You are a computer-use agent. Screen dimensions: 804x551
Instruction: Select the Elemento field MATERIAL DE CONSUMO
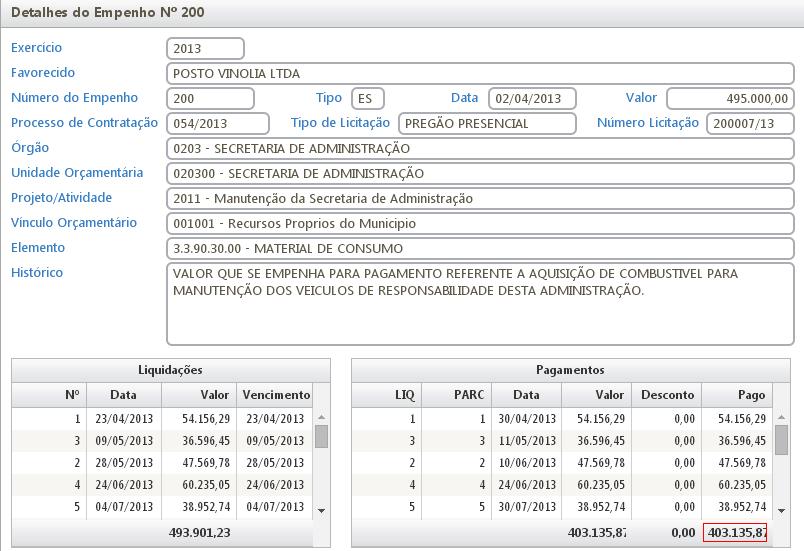(x=480, y=248)
